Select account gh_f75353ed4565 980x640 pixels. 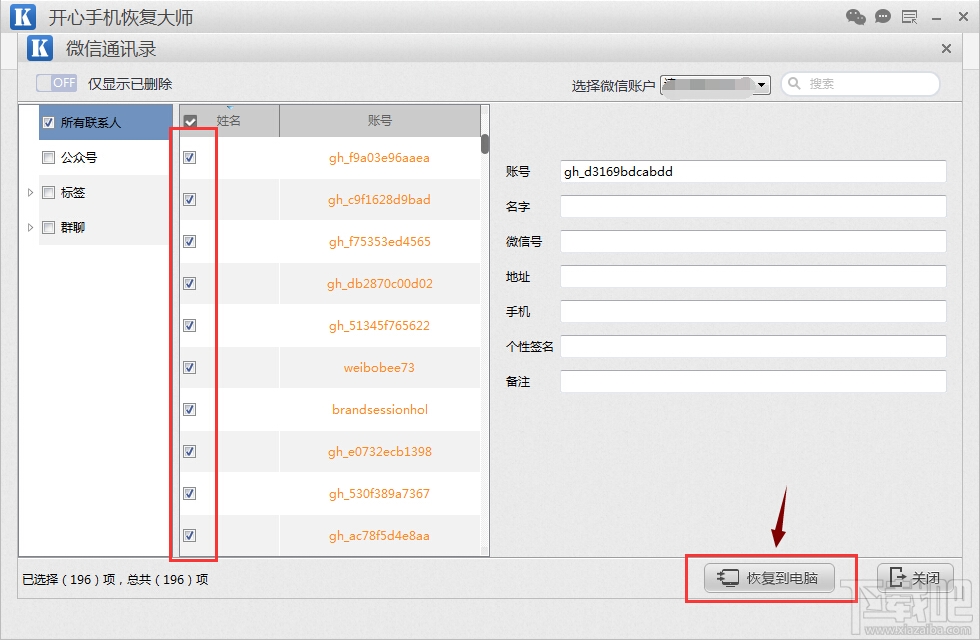click(379, 241)
